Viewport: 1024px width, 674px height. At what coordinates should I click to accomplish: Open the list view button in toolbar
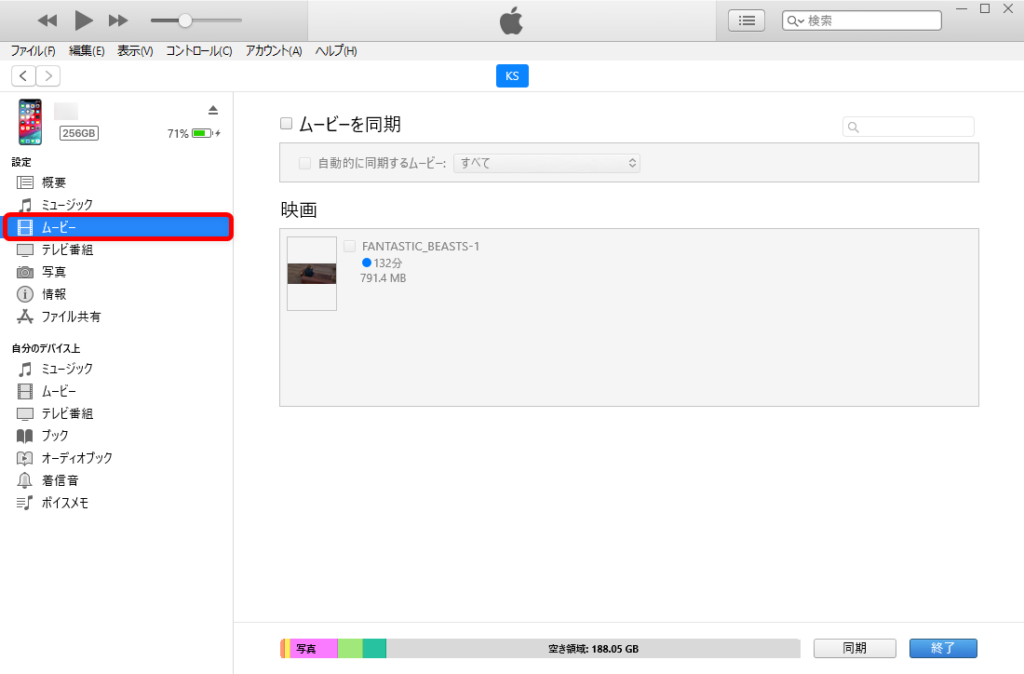coord(746,21)
